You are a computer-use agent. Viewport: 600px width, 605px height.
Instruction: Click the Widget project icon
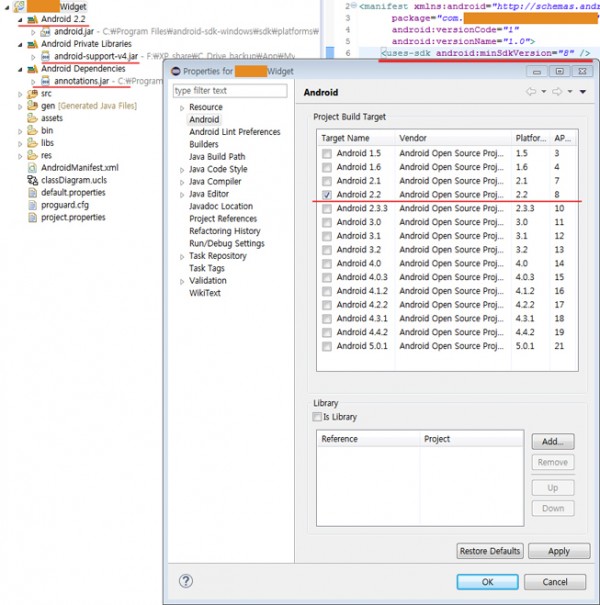click(x=19, y=7)
